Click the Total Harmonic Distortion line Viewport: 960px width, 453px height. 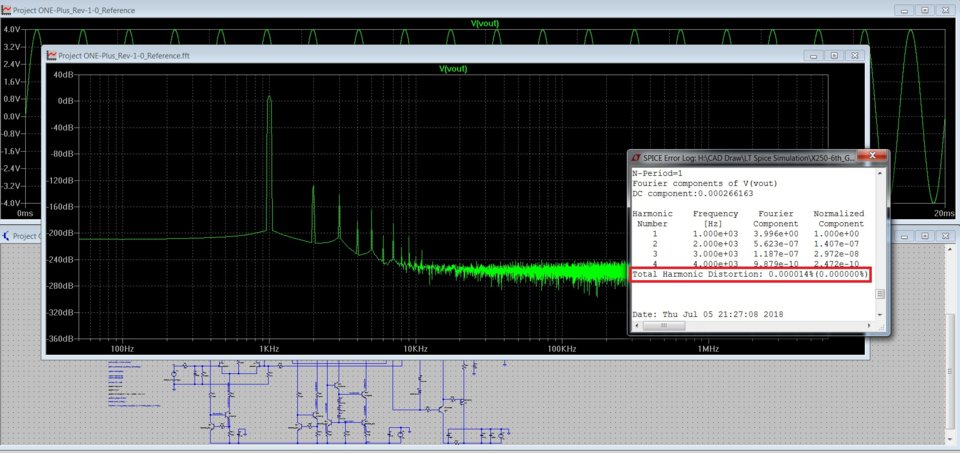[x=750, y=274]
